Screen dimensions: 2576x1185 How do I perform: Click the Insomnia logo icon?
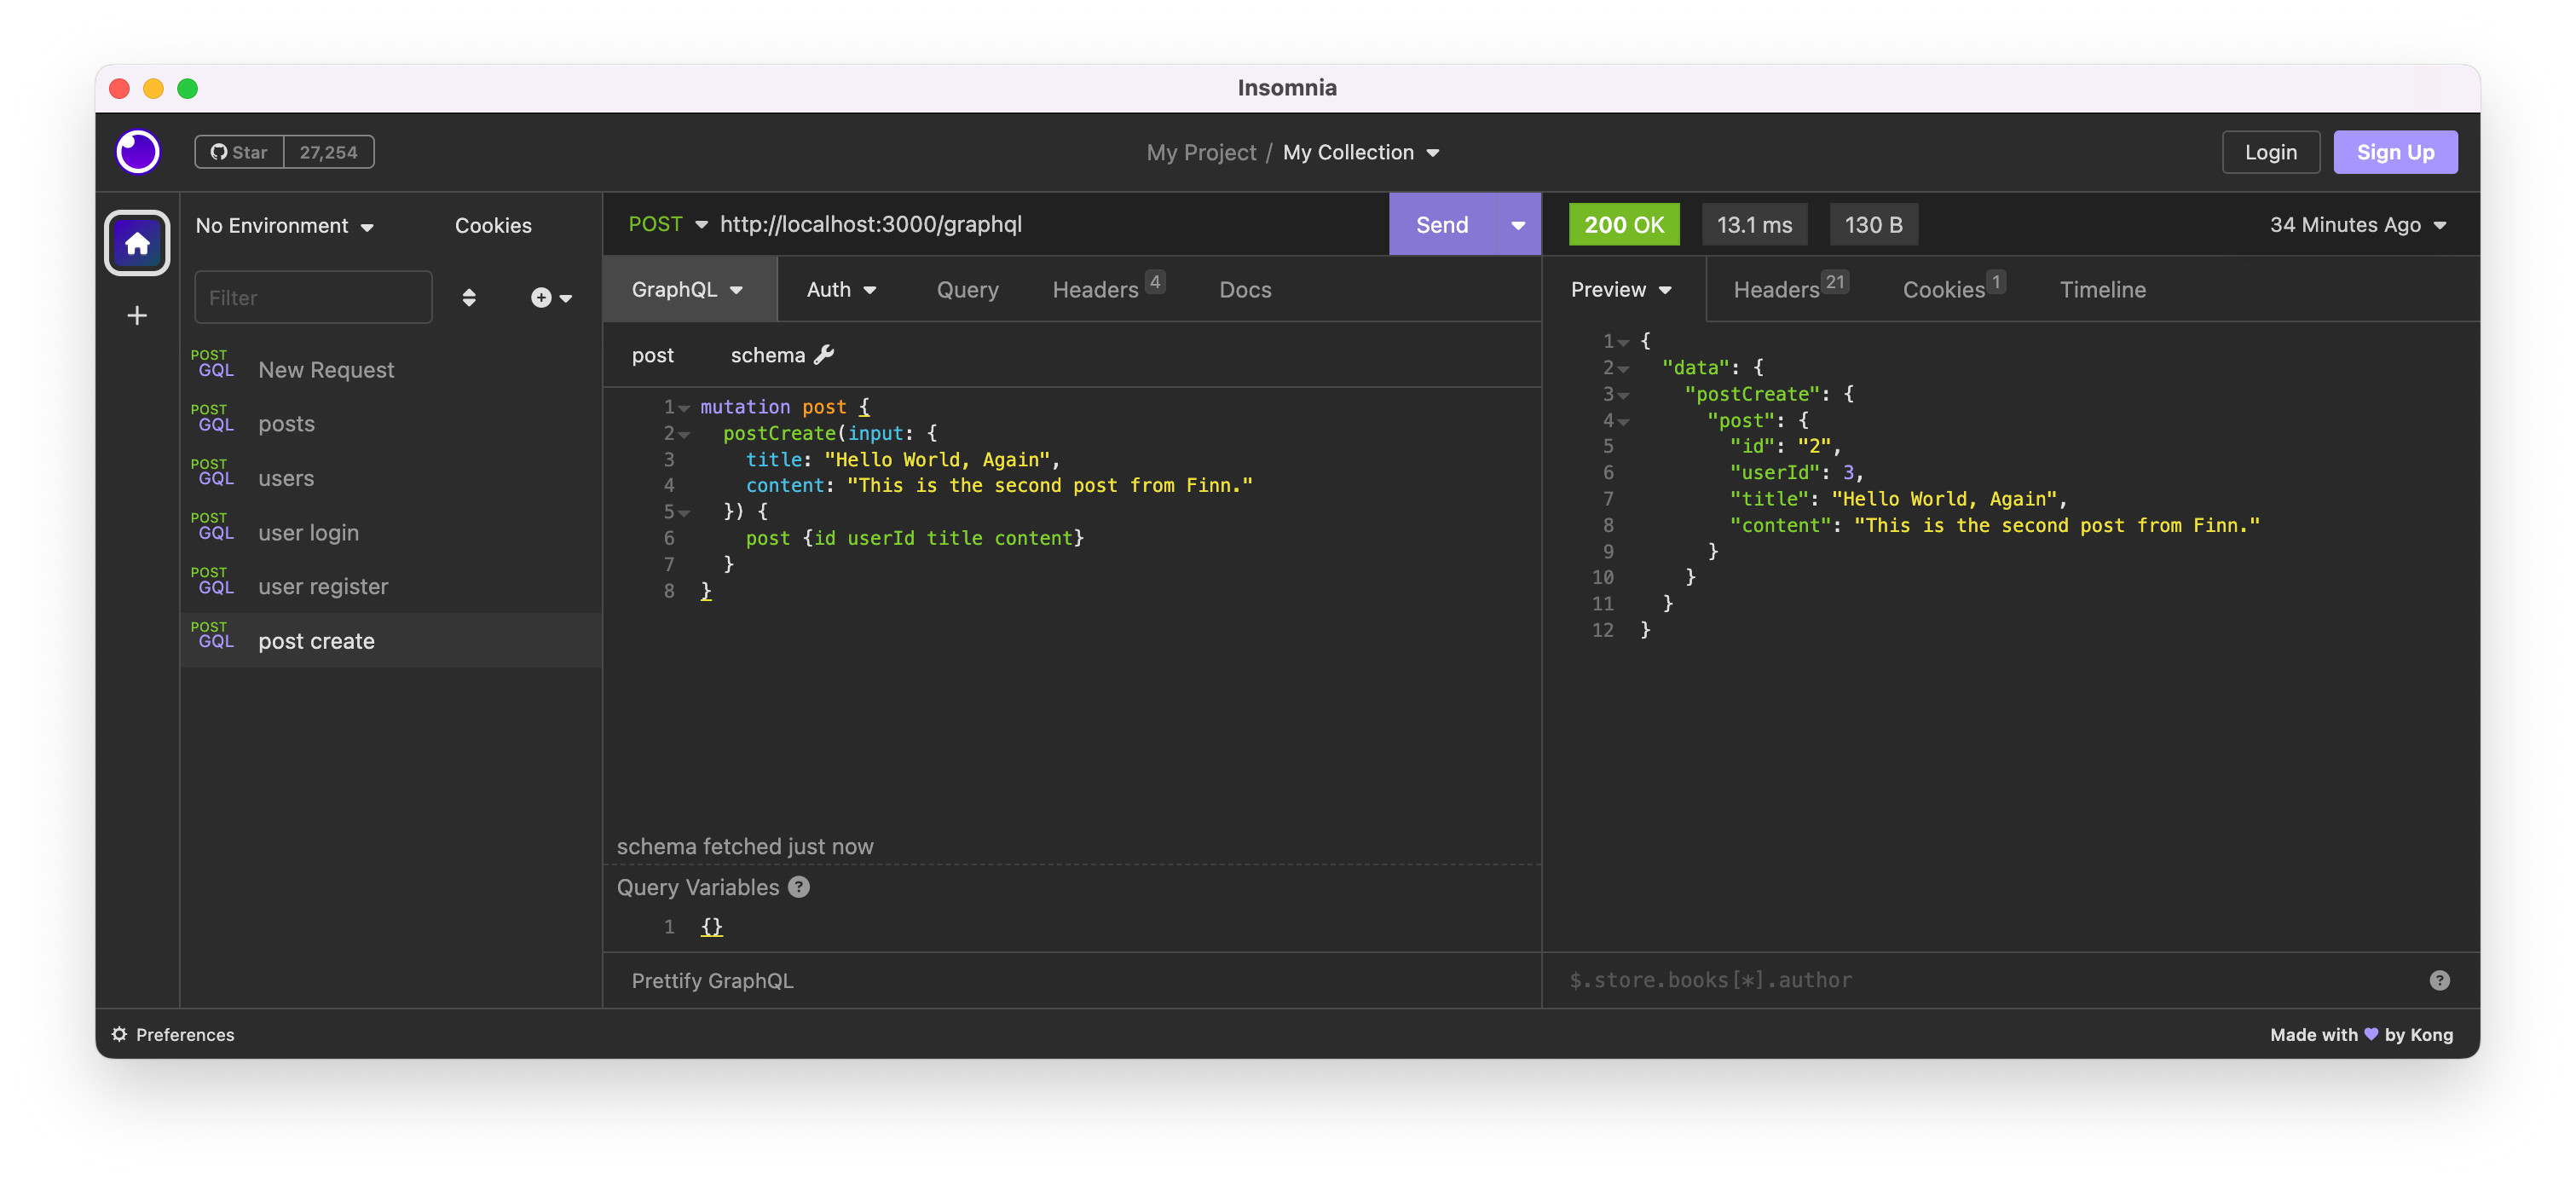point(138,152)
